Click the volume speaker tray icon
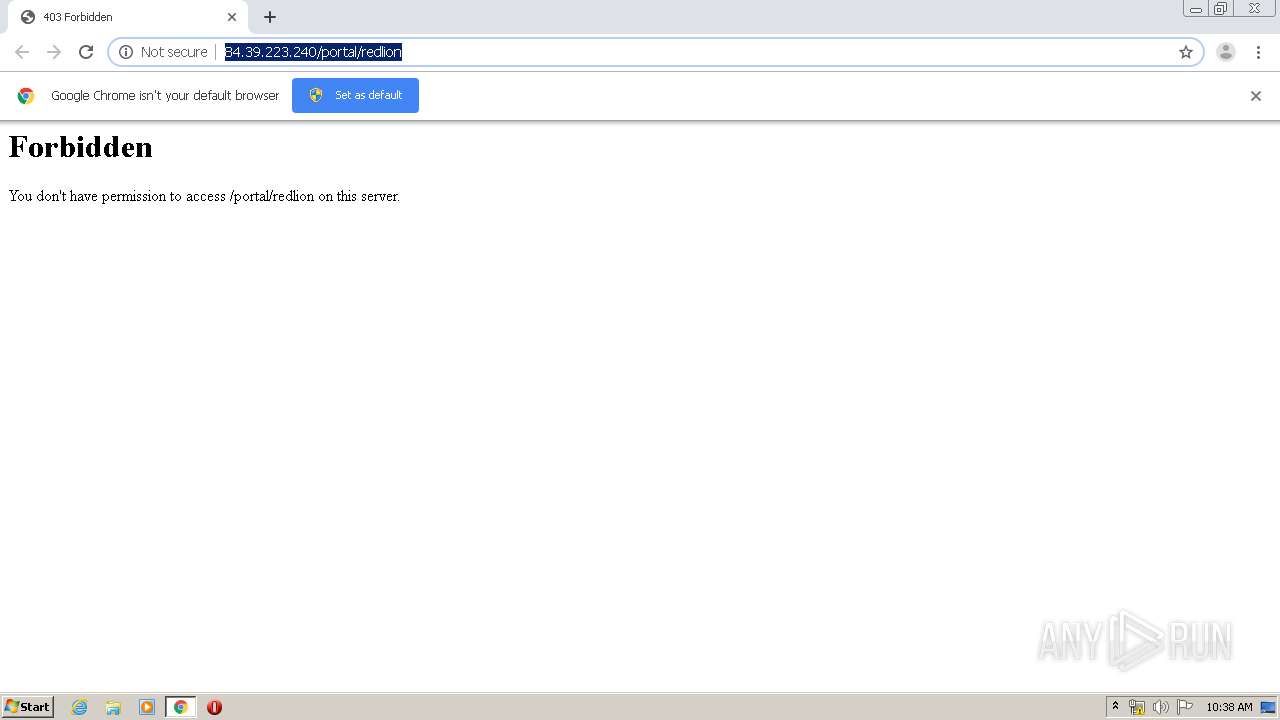The height and width of the screenshot is (720, 1280). pyautogui.click(x=1160, y=707)
